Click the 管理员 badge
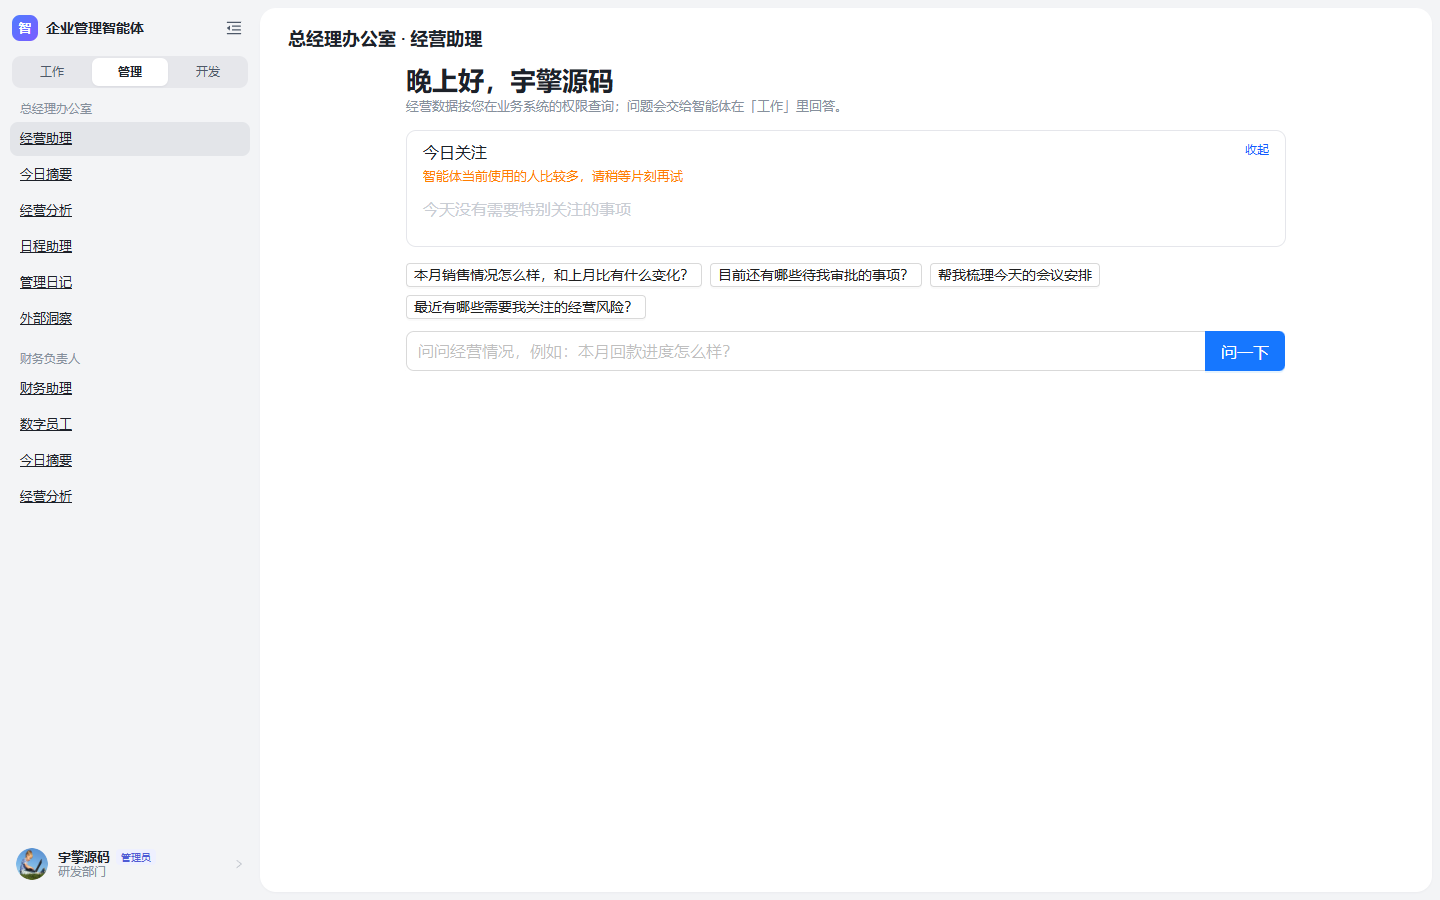 [136, 858]
